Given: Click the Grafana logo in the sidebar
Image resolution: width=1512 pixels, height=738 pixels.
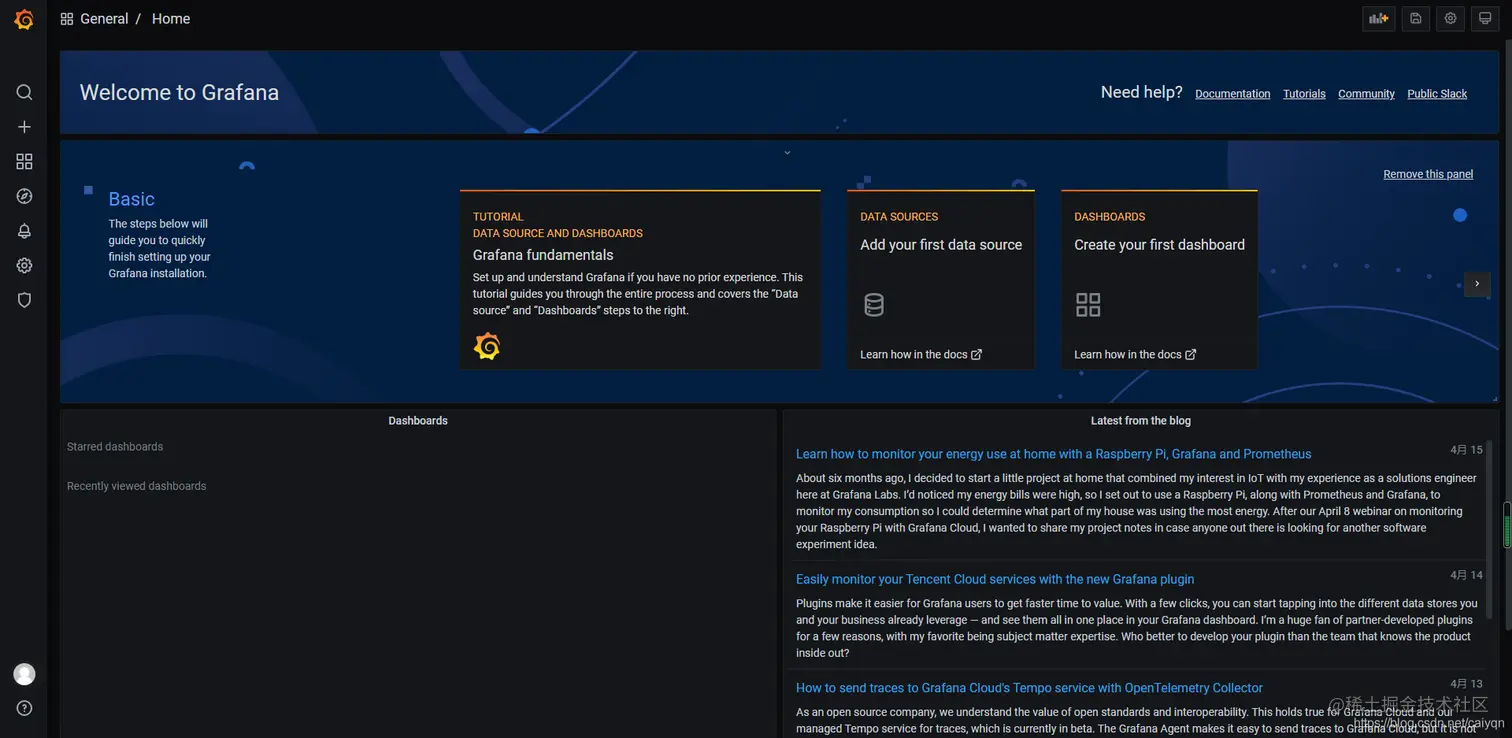Looking at the screenshot, I should pos(24,19).
